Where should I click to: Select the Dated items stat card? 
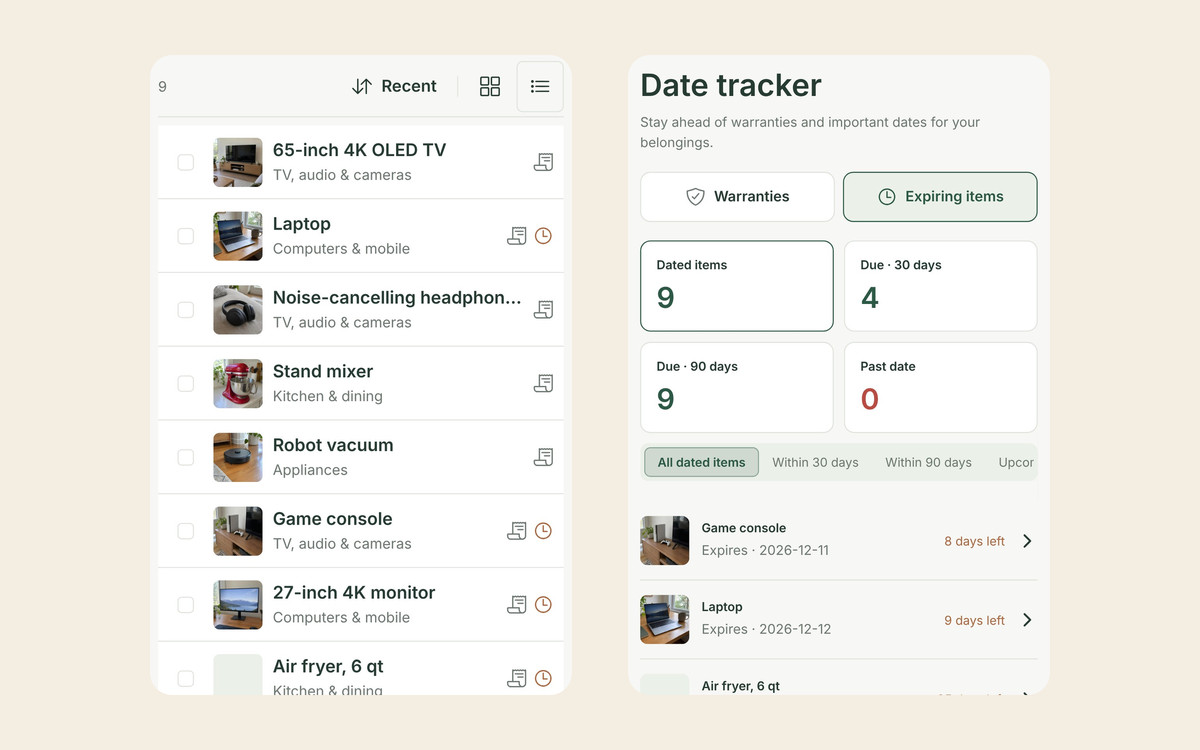[x=737, y=286]
